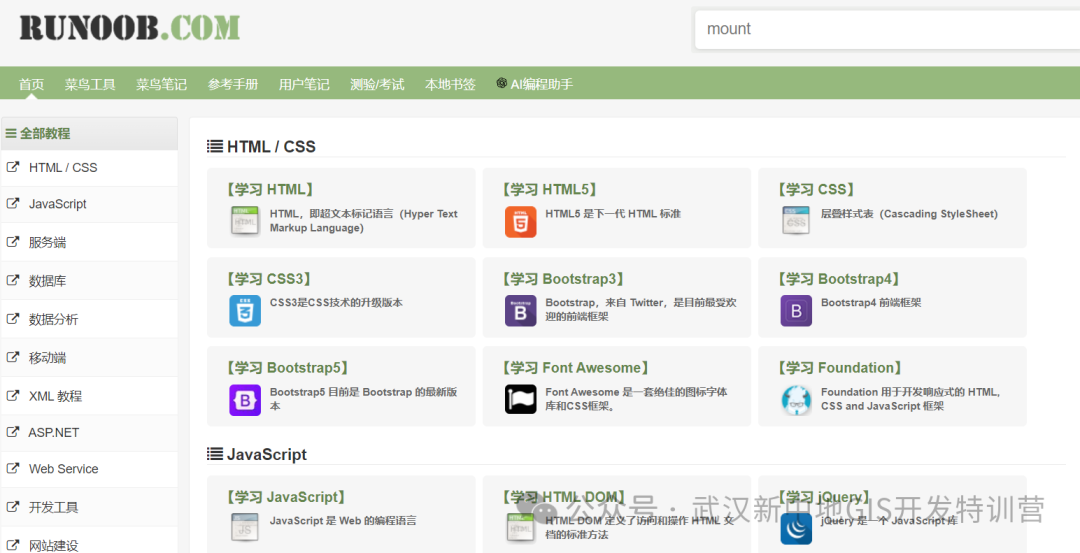Screen dimensions: 1080x553
Task: Click the 【学习 Foundation】 card title
Action: pyautogui.click(x=840, y=368)
